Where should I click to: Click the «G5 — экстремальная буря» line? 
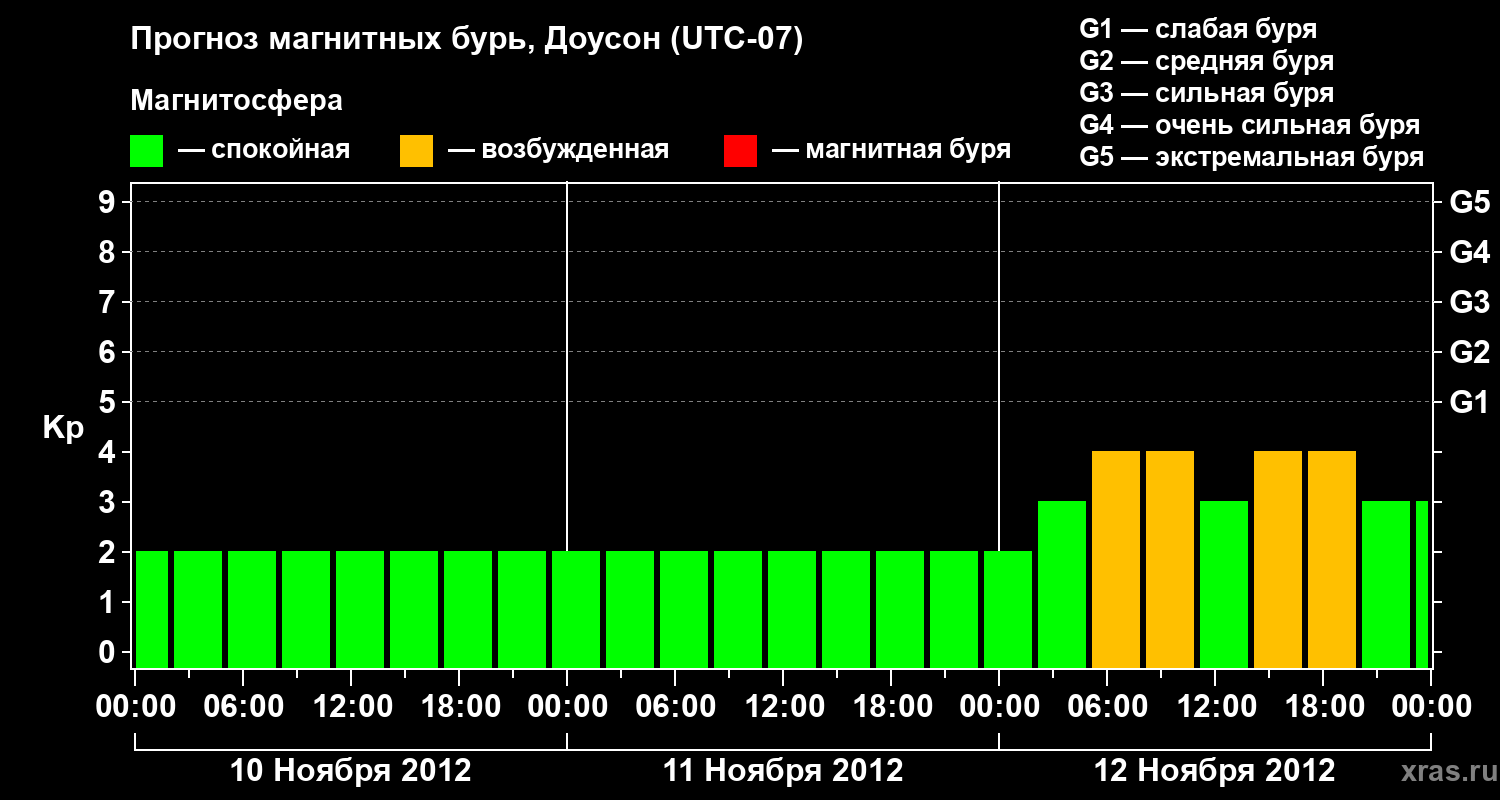[x=1252, y=157]
